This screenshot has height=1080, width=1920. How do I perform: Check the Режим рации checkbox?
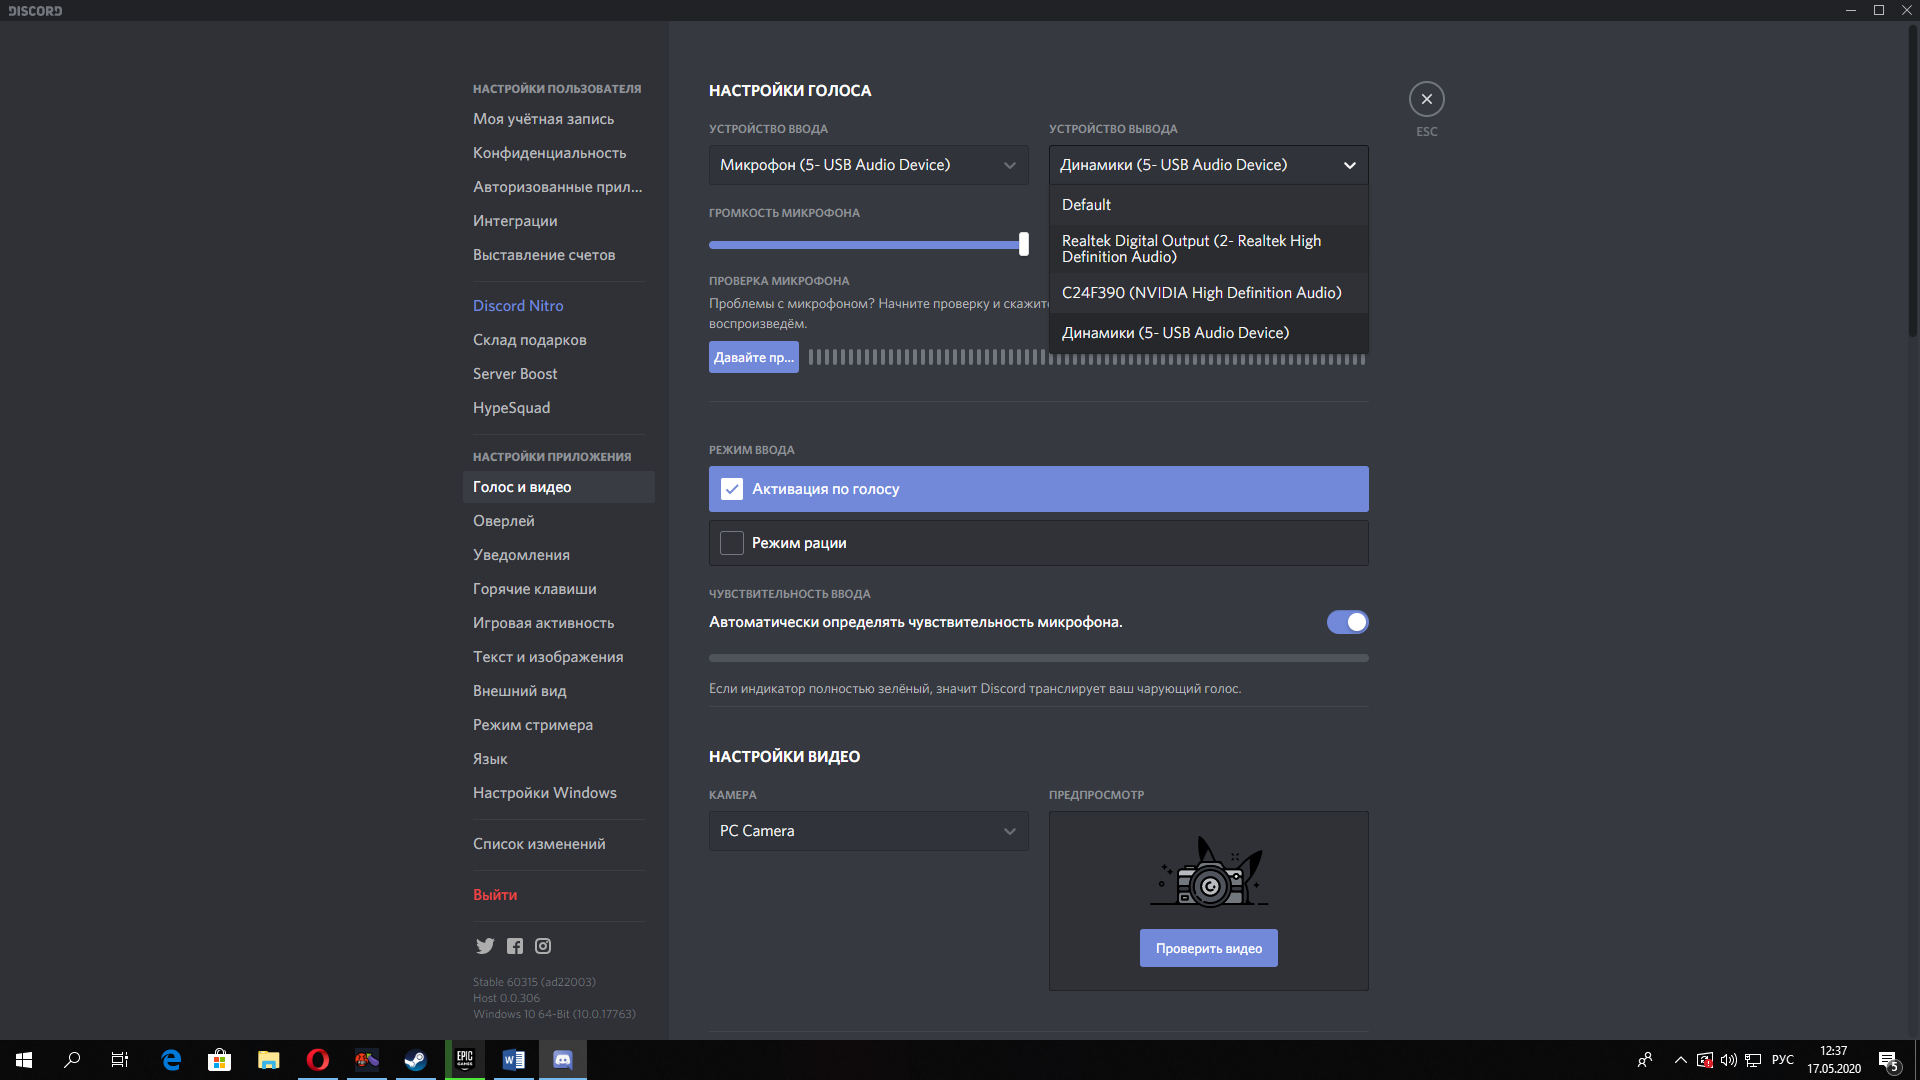pos(732,543)
